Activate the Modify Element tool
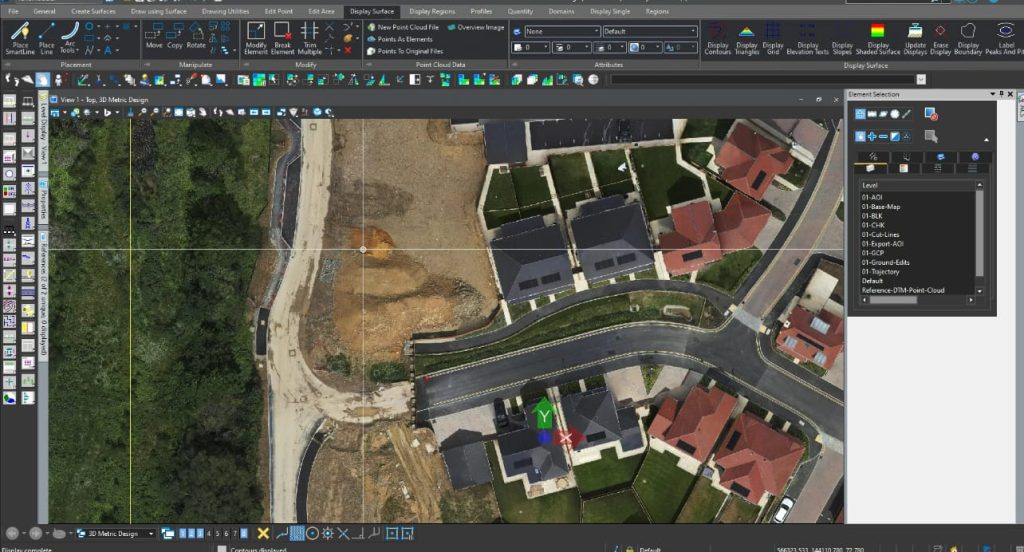Viewport: 1024px width, 552px height. click(x=255, y=39)
